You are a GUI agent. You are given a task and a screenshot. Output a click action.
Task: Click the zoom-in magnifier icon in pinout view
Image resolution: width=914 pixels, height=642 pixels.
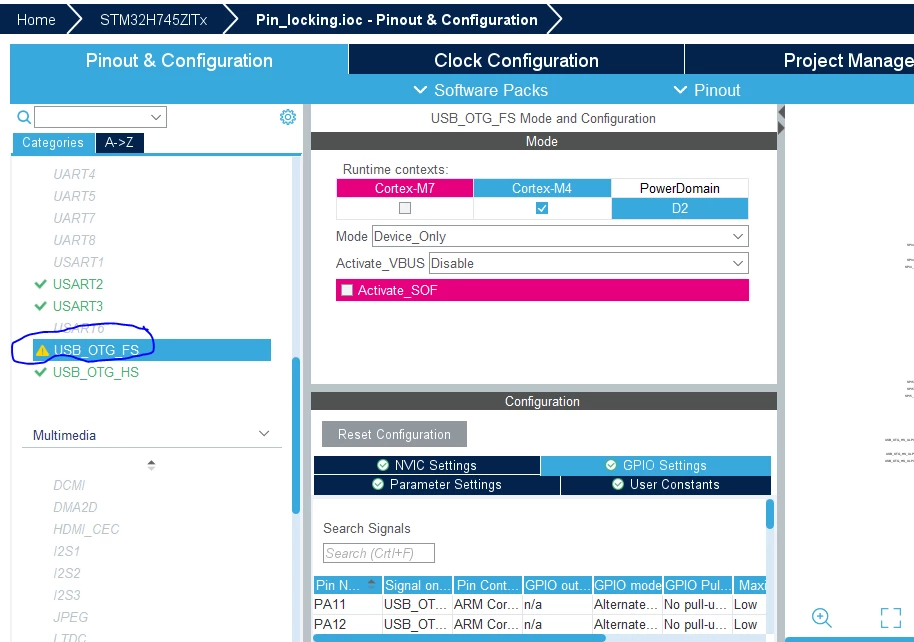click(822, 618)
